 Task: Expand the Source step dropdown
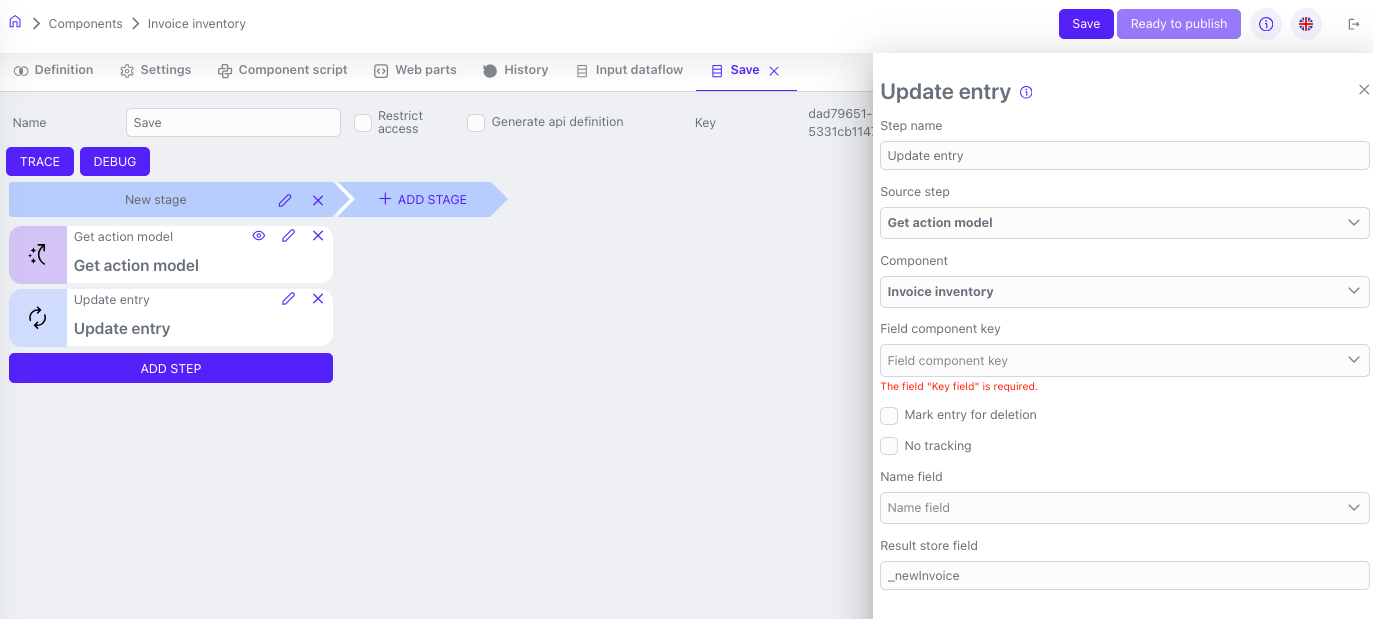pyautogui.click(x=1124, y=223)
